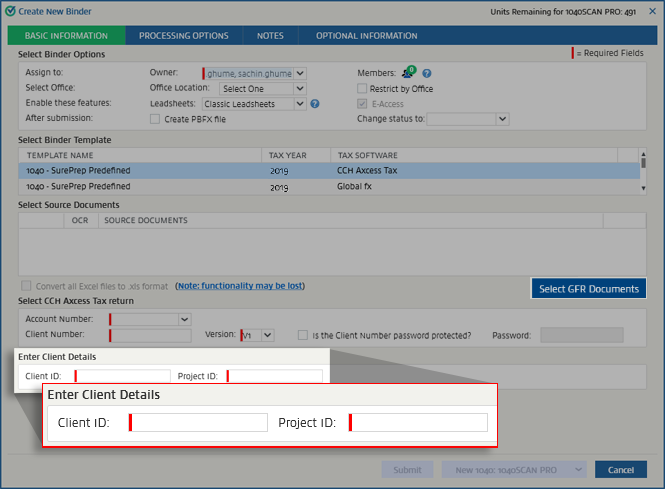Expand New 1040: 1040SCAN PRO dropdown arrow

tap(578, 469)
